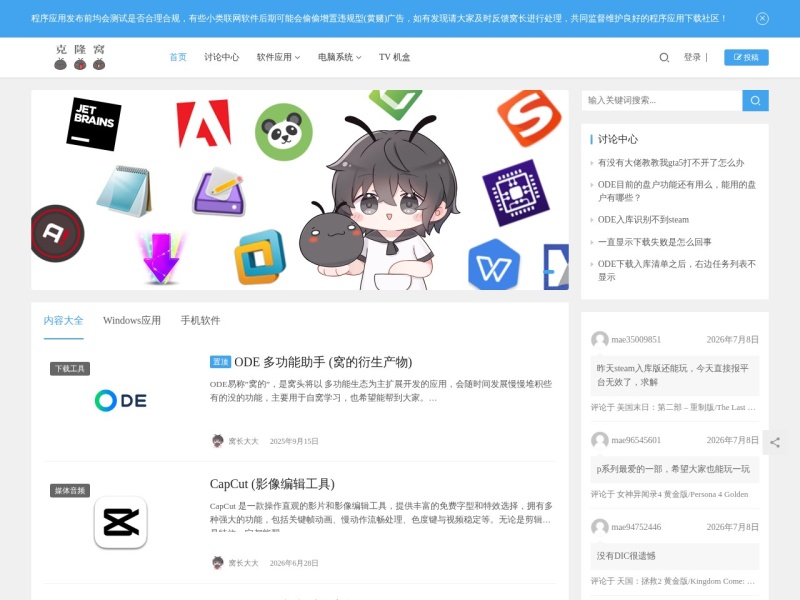The height and width of the screenshot is (600, 800).
Task: Open the 讨论中心 menu item
Action: (221, 57)
